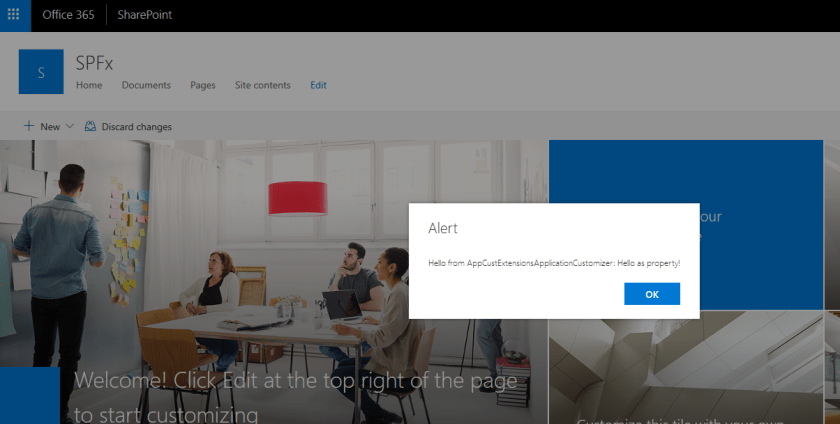Go to the Documents navigation link
Viewport: 840px width, 424px height.
pos(146,85)
